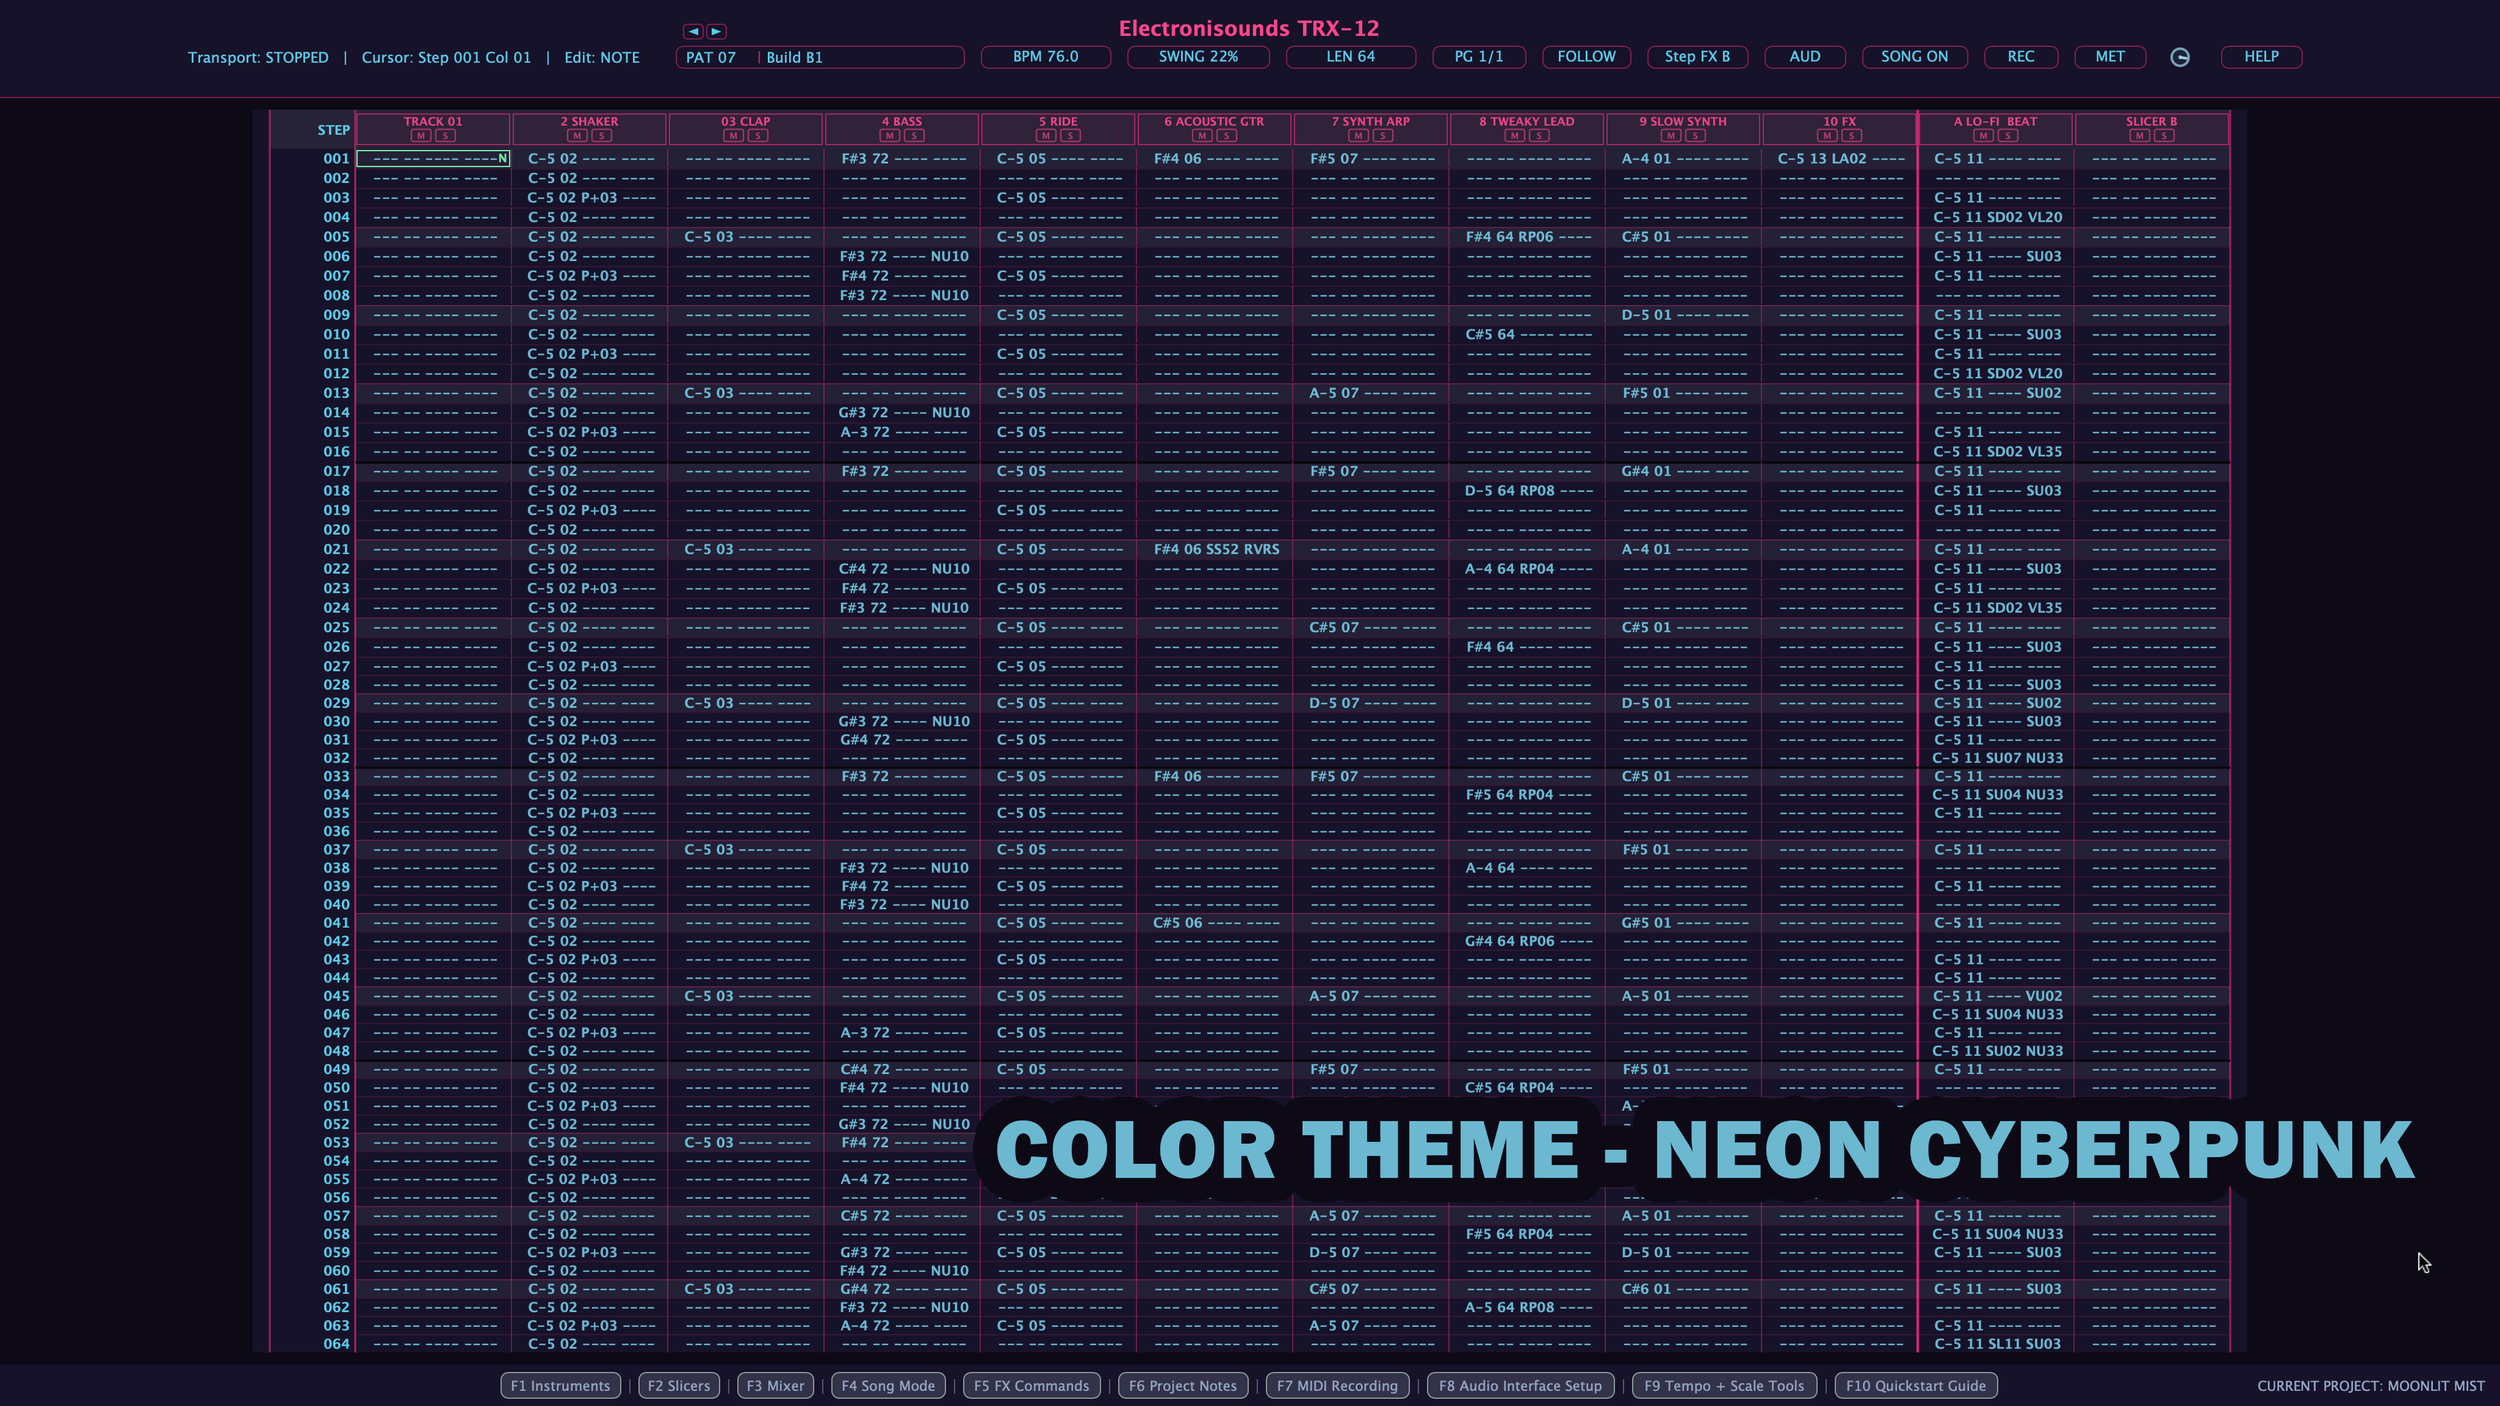Image resolution: width=2500 pixels, height=1406 pixels.
Task: Go to the previous pattern arrow
Action: pos(694,31)
